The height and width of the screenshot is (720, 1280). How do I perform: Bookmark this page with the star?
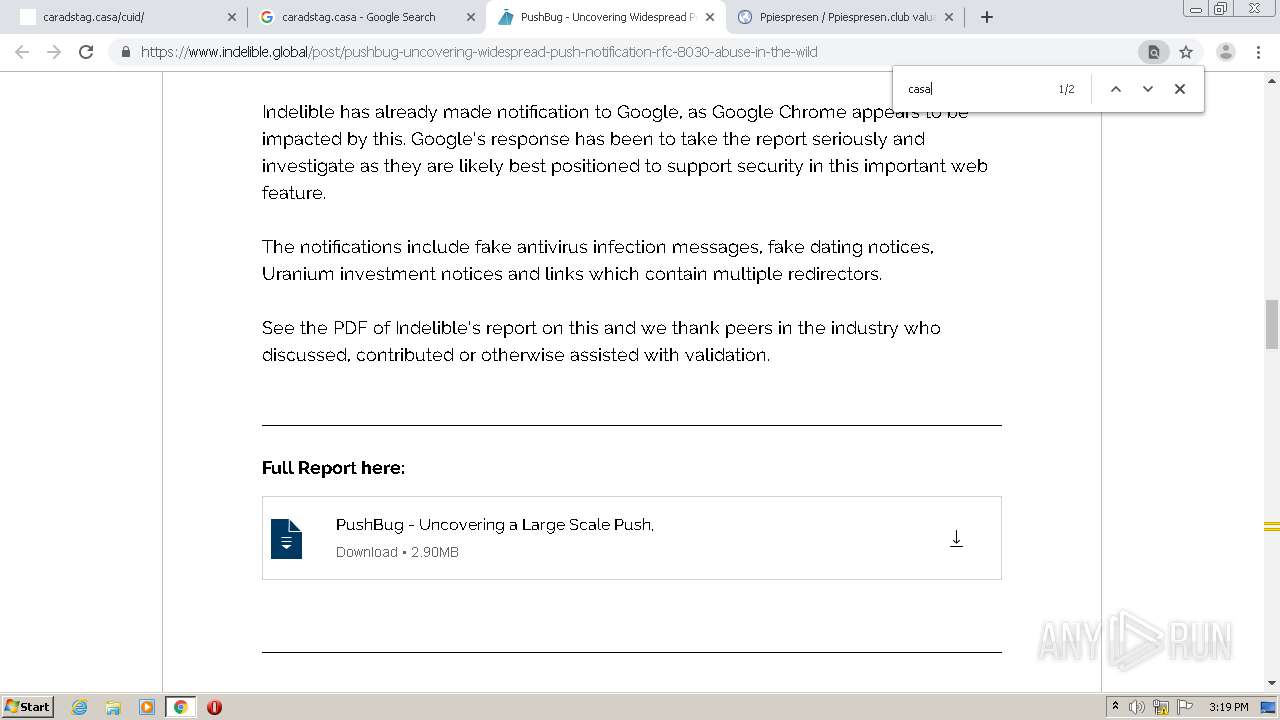coord(1186,52)
